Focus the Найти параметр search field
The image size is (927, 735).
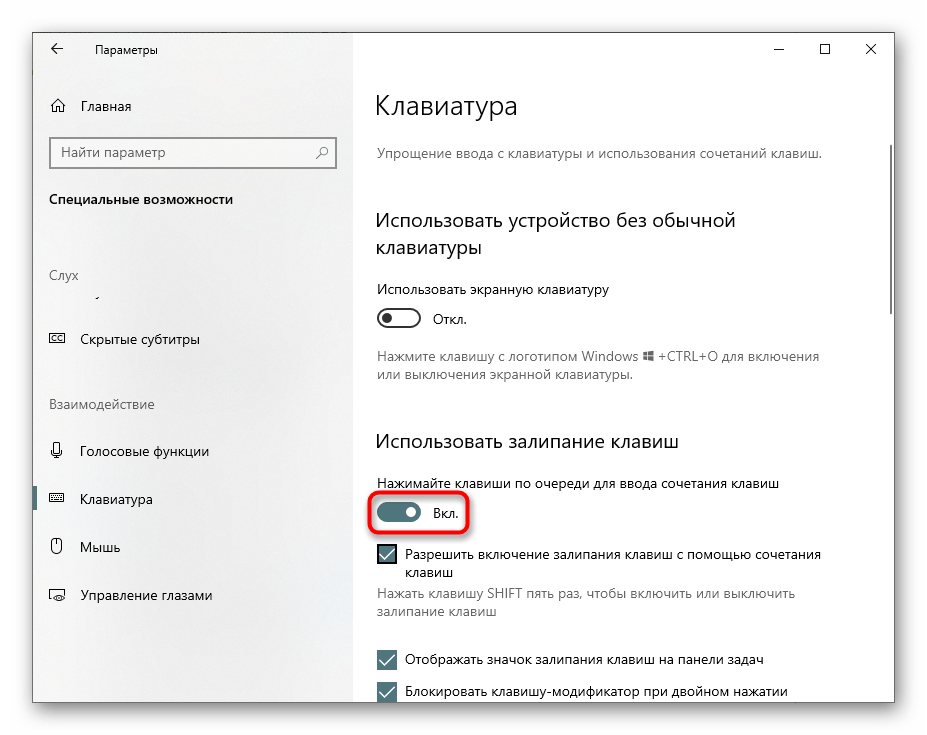(193, 153)
